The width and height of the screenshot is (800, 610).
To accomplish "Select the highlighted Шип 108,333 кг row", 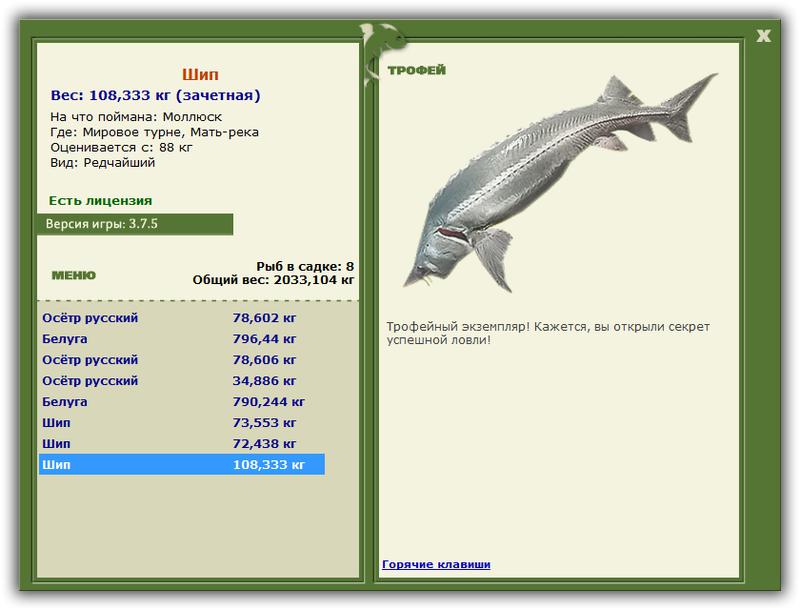I will [x=182, y=465].
